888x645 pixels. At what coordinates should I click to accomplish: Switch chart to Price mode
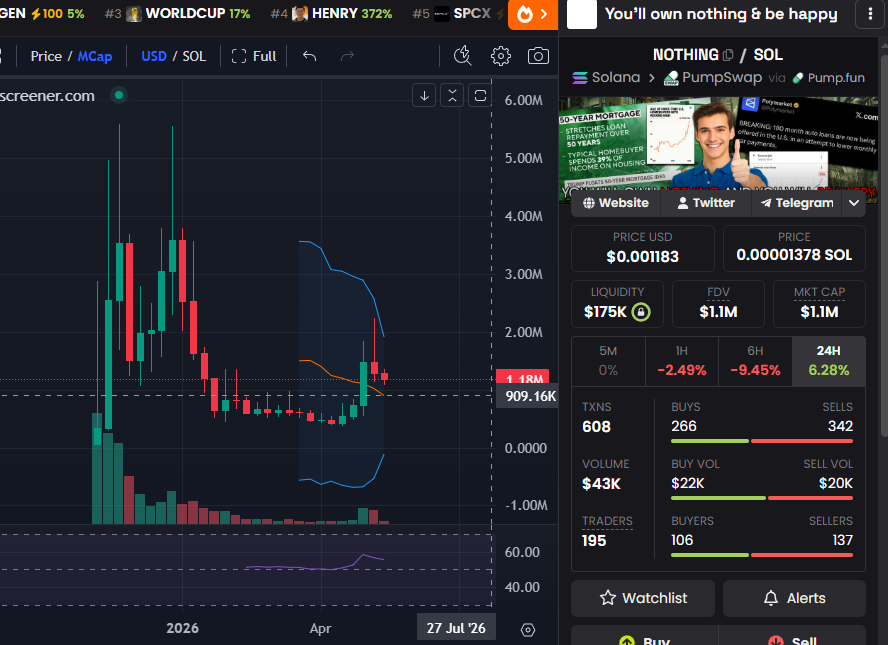[46, 56]
